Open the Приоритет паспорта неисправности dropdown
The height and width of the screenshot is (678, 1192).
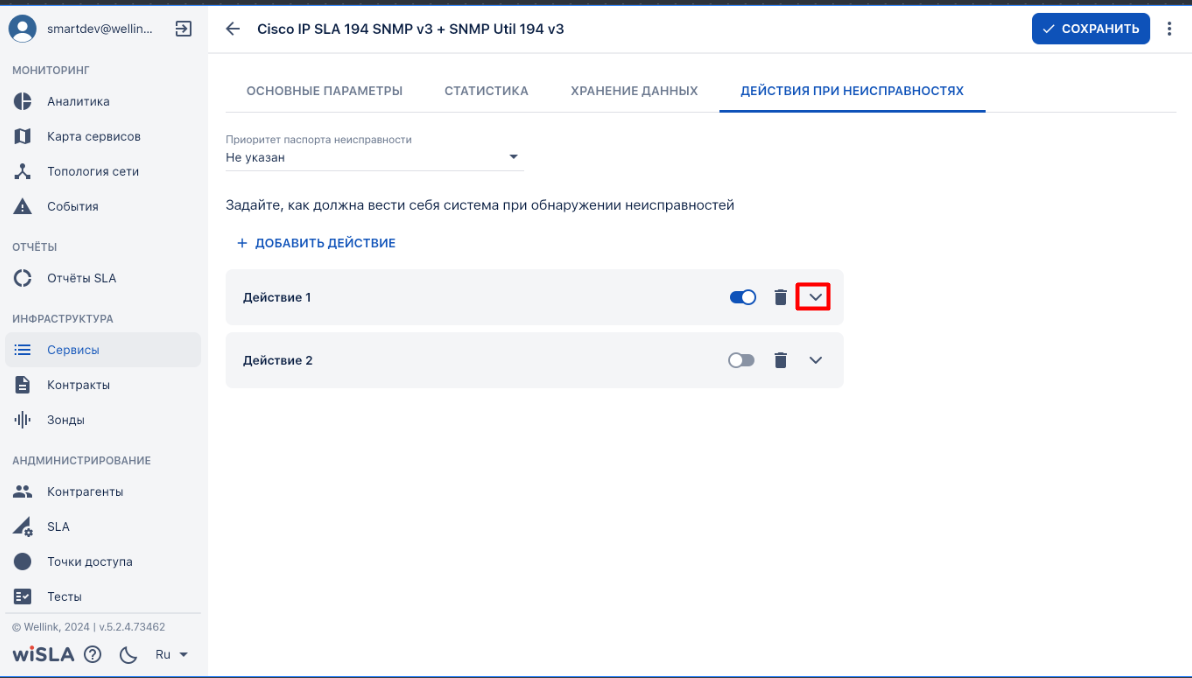(374, 157)
